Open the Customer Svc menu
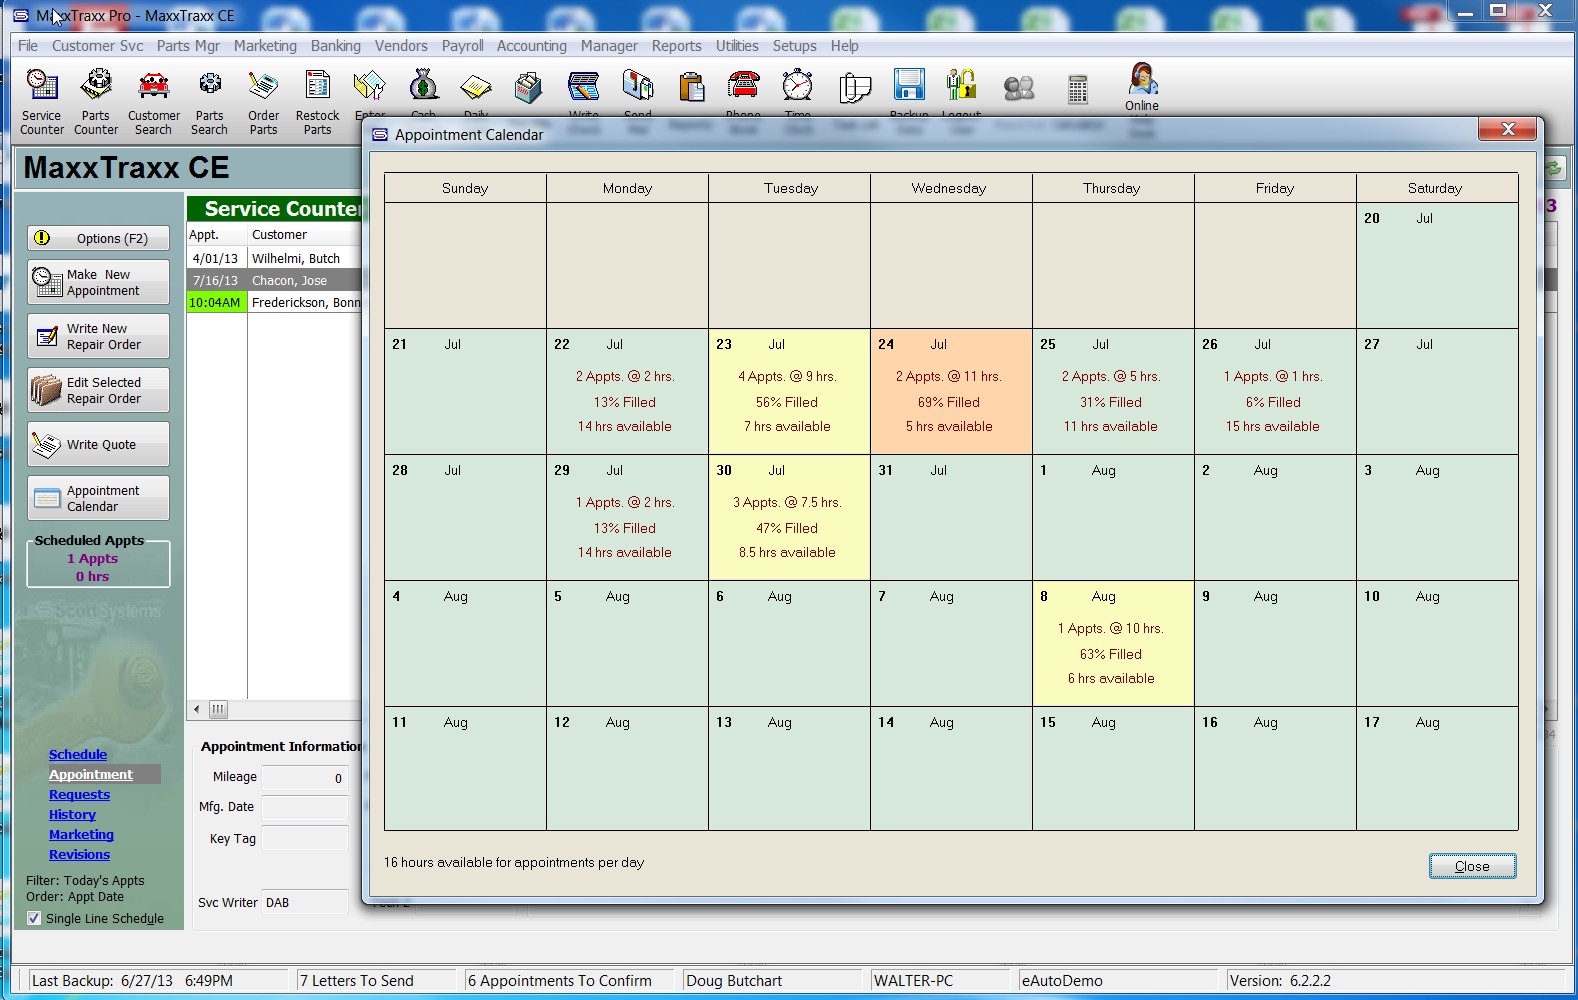Image resolution: width=1578 pixels, height=1000 pixels. (x=98, y=46)
